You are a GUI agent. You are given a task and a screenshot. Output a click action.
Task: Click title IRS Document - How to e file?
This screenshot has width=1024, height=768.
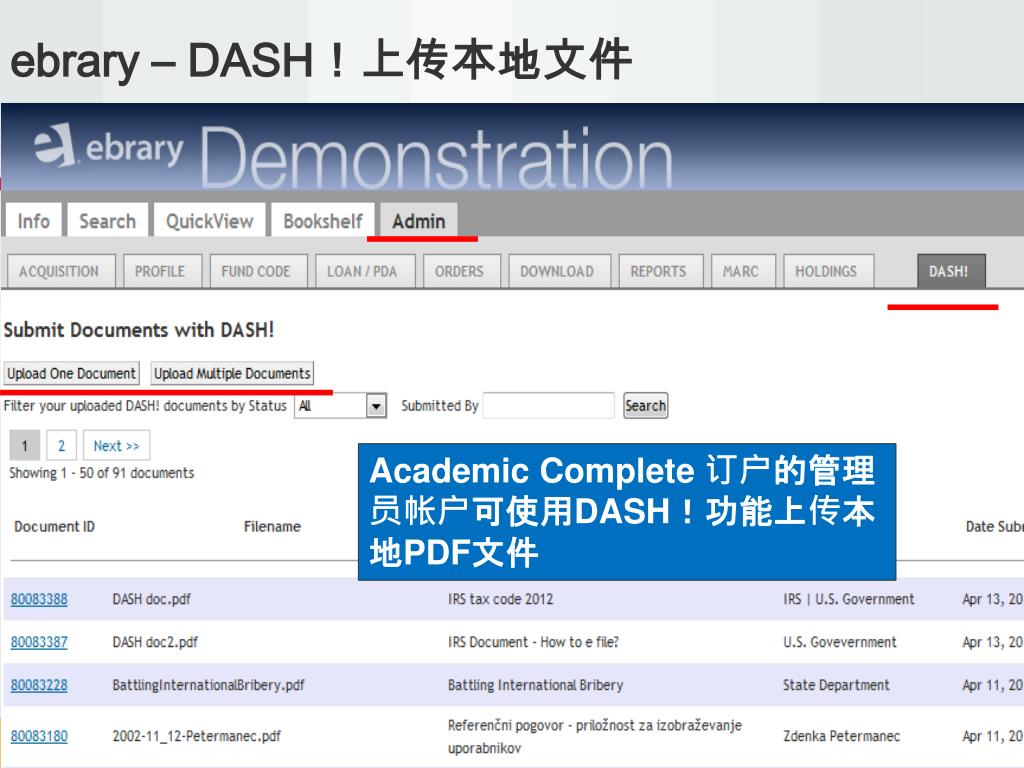(534, 642)
